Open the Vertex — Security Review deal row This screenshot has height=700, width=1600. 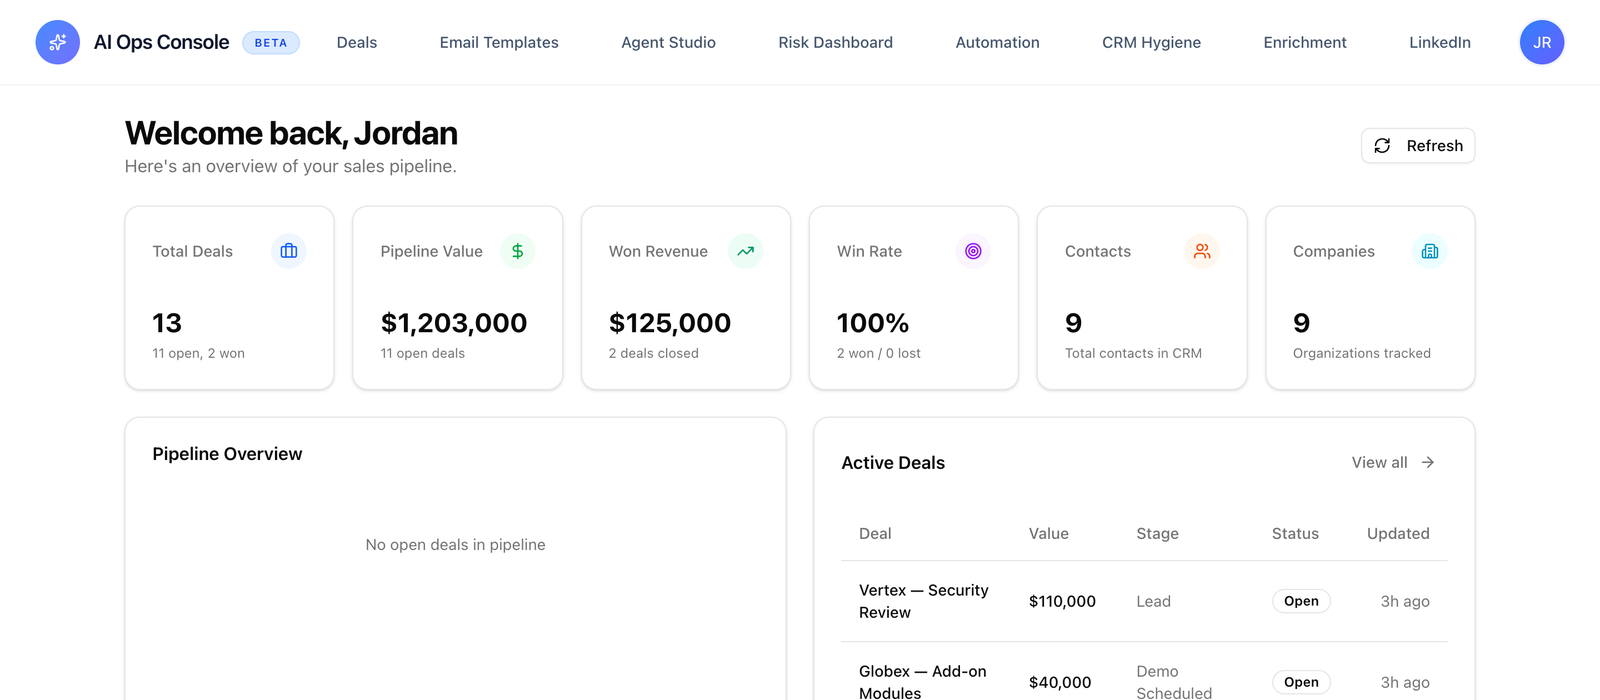1144,601
